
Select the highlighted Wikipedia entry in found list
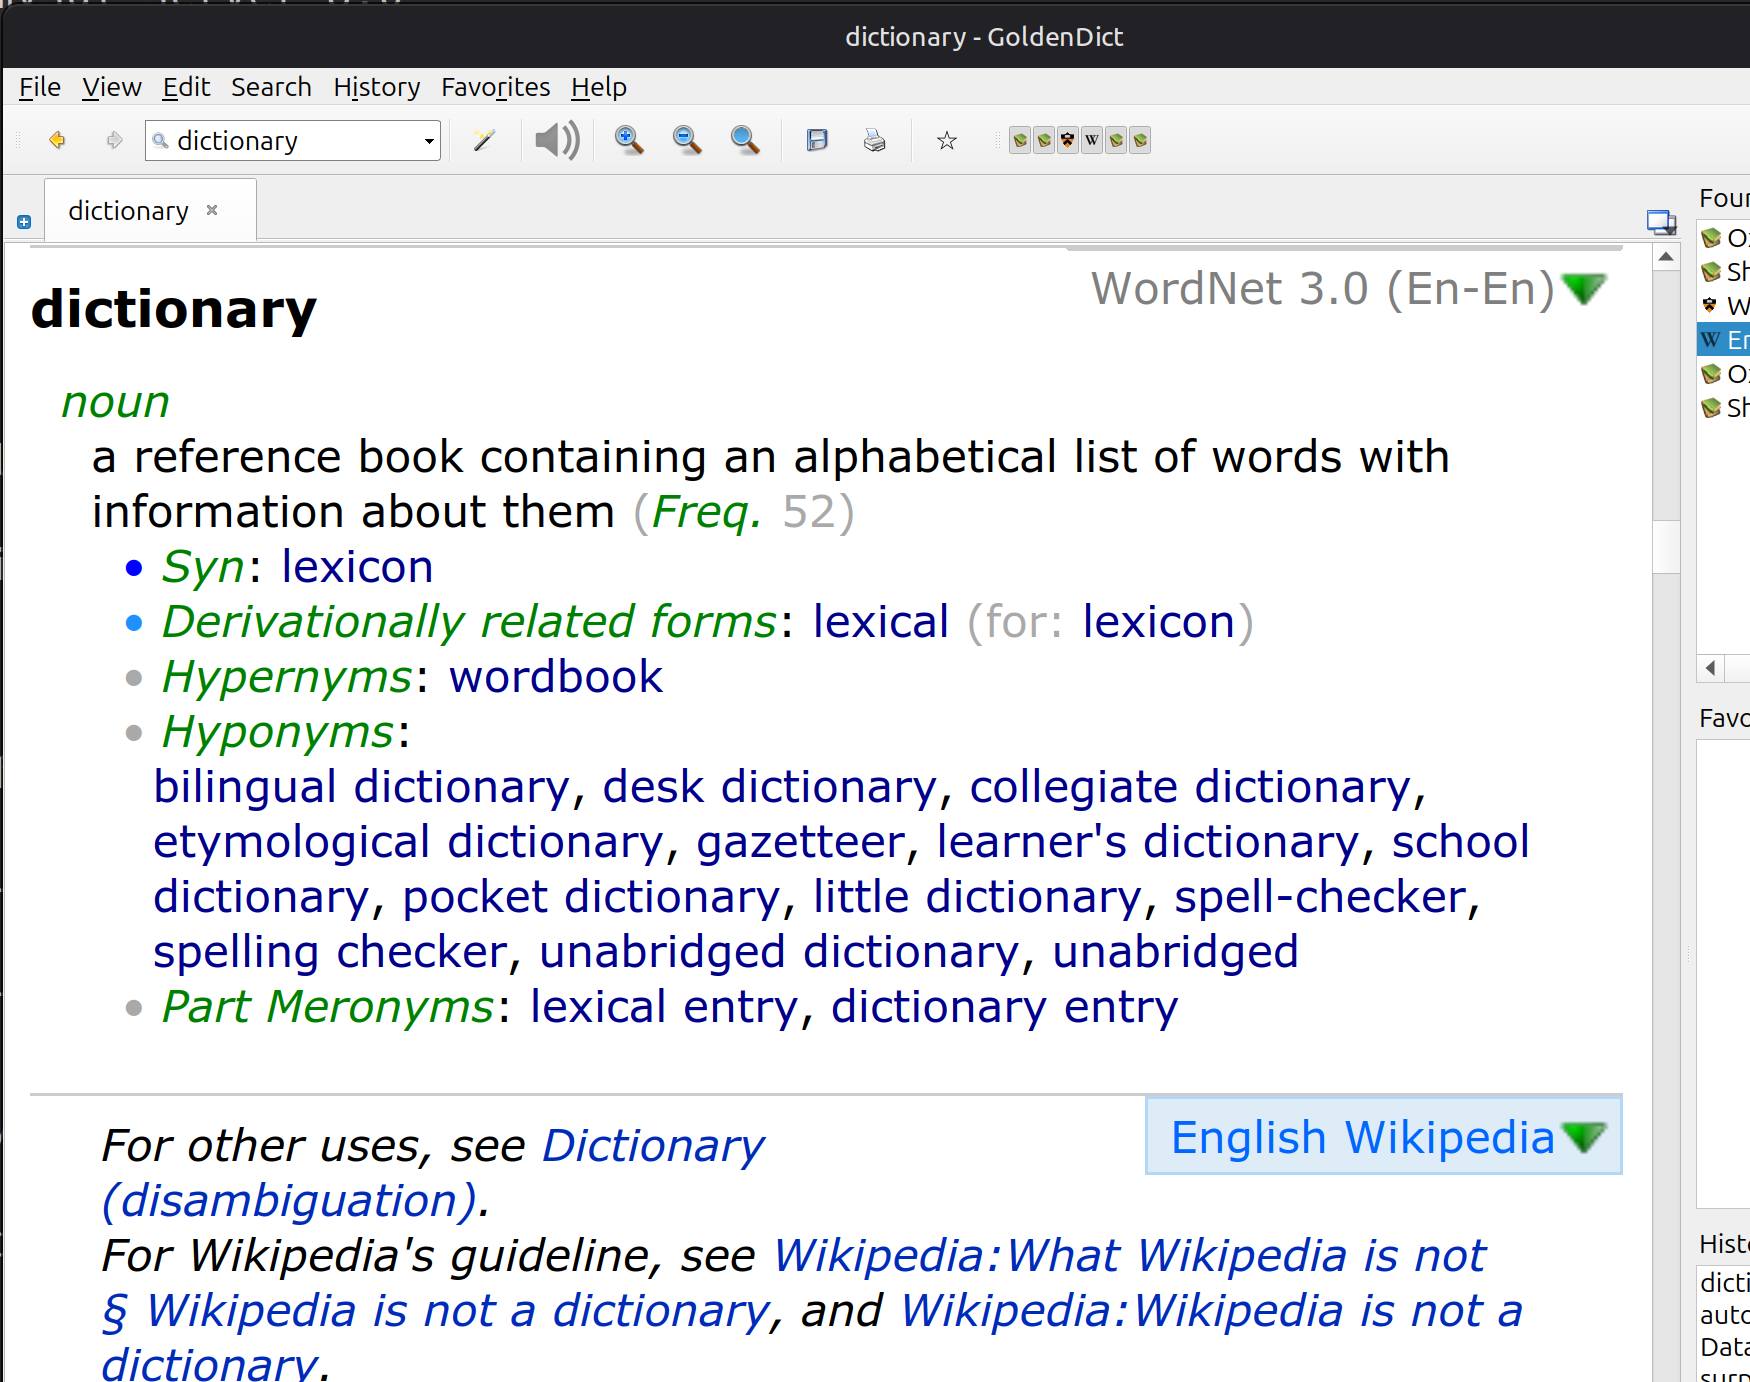[1724, 340]
